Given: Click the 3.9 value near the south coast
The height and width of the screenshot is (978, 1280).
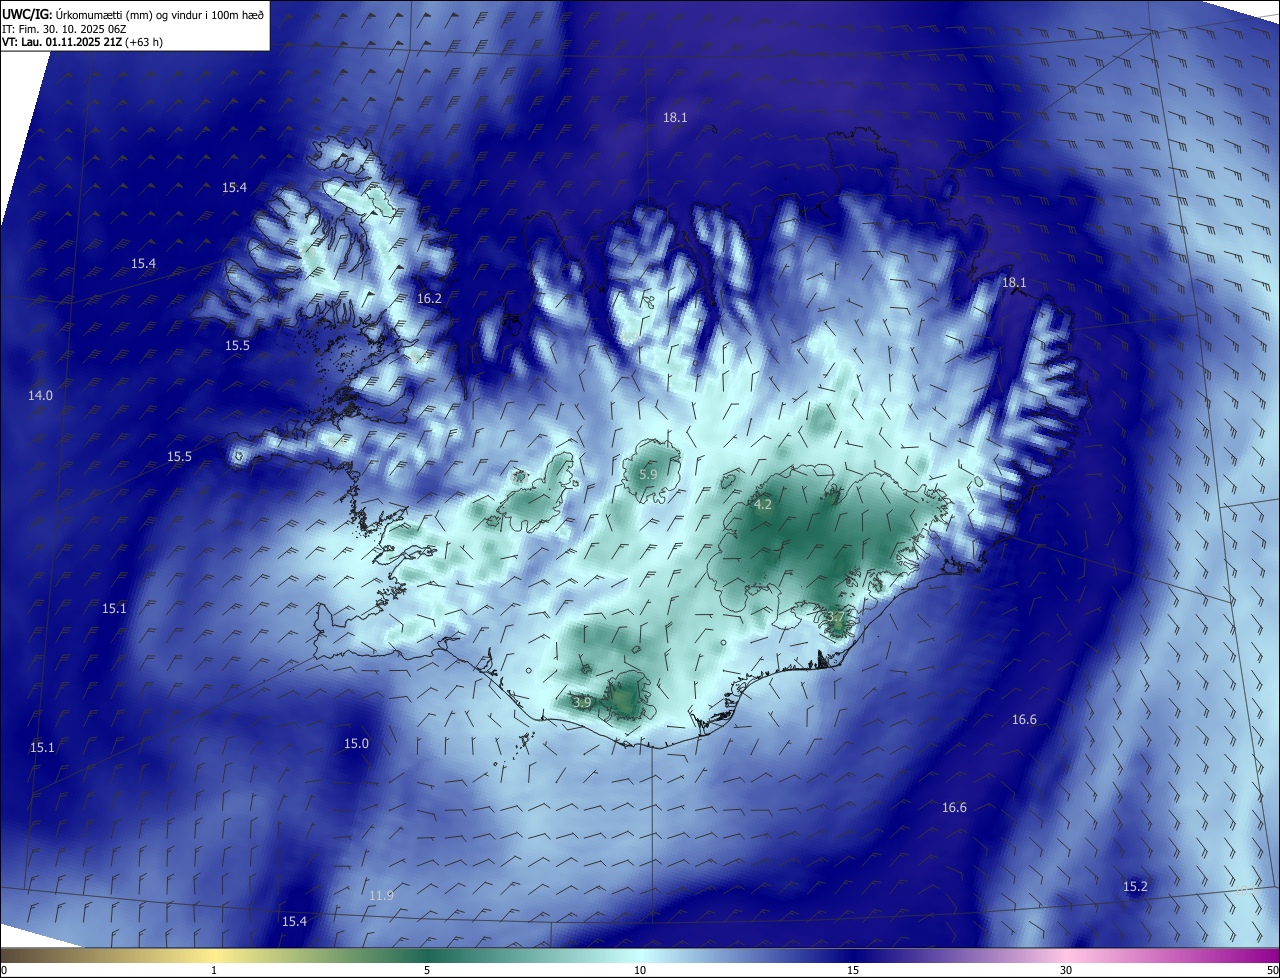Looking at the screenshot, I should pos(583,703).
